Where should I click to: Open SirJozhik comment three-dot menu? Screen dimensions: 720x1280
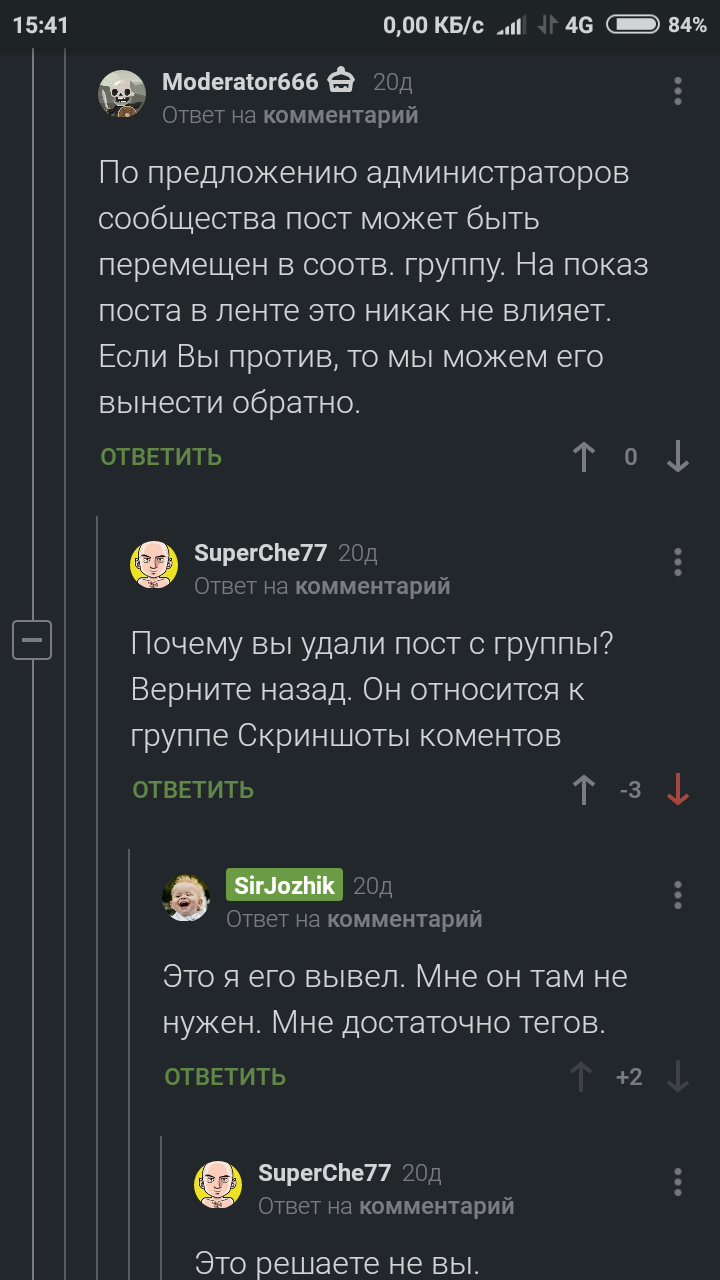pos(678,894)
